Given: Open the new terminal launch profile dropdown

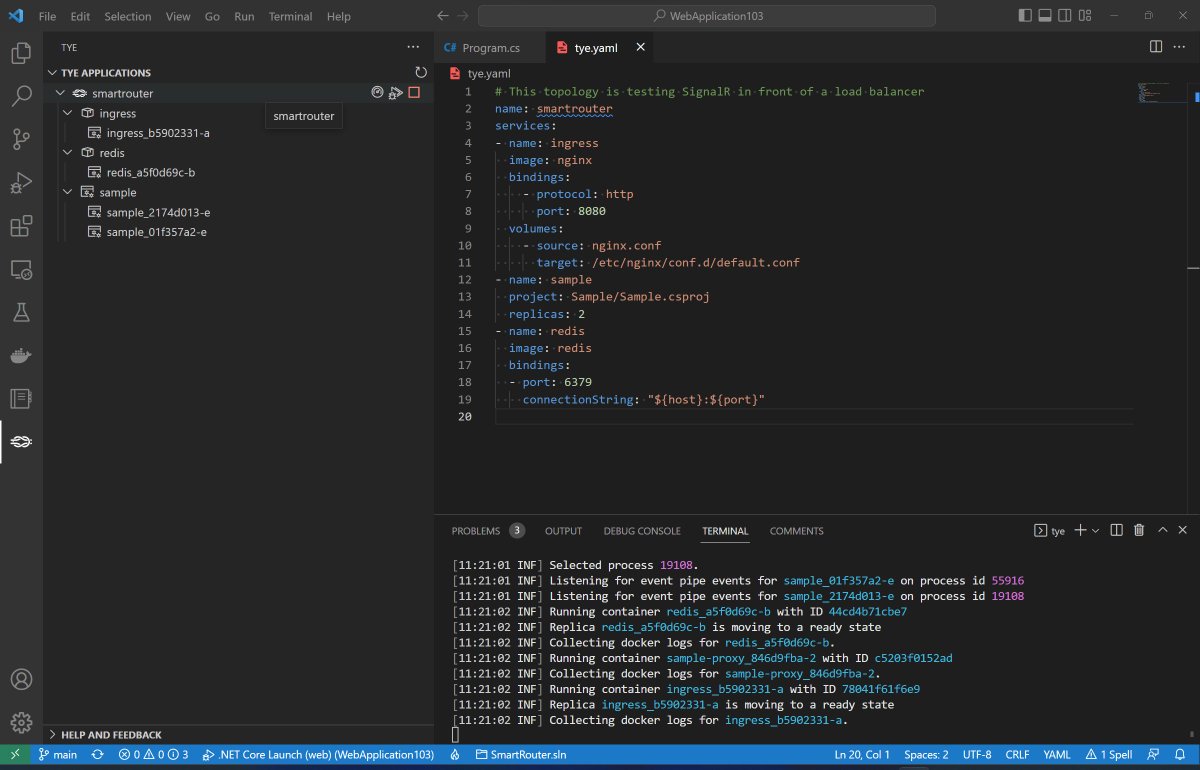Looking at the screenshot, I should click(x=1095, y=530).
